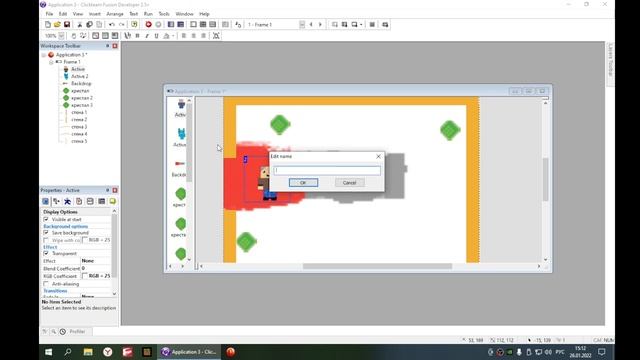Screen dimensions: 640x360
Task: Toggle Underline text formatting icon
Action: [x=156, y=36]
